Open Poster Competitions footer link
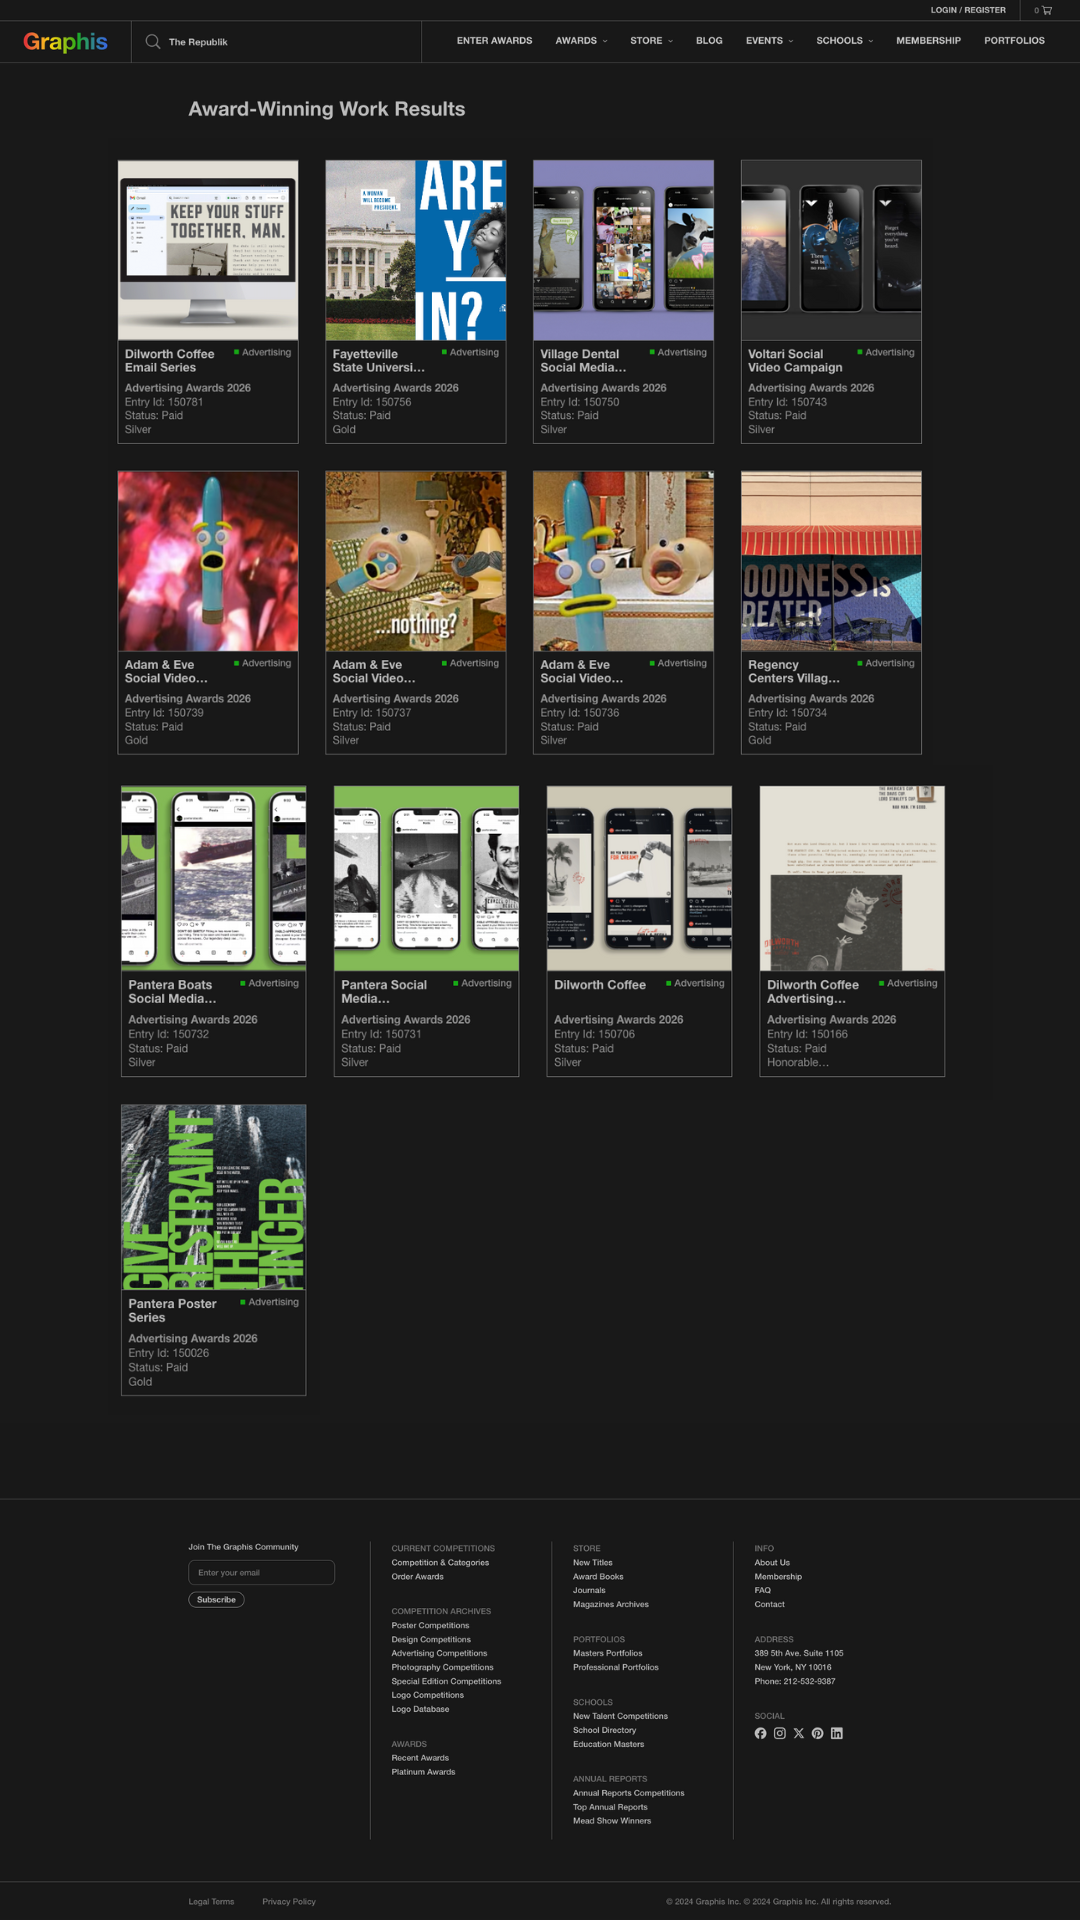Viewport: 1080px width, 1920px height. (430, 1625)
